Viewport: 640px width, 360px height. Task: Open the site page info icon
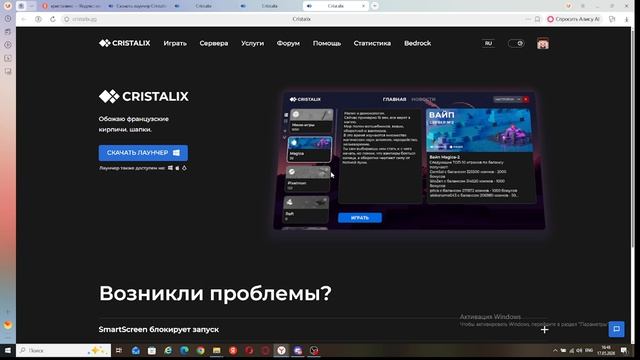pos(67,19)
